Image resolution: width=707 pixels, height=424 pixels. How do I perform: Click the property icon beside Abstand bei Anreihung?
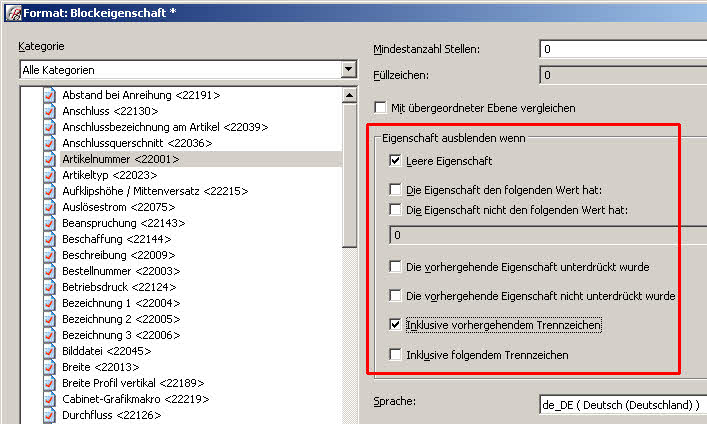[x=50, y=95]
